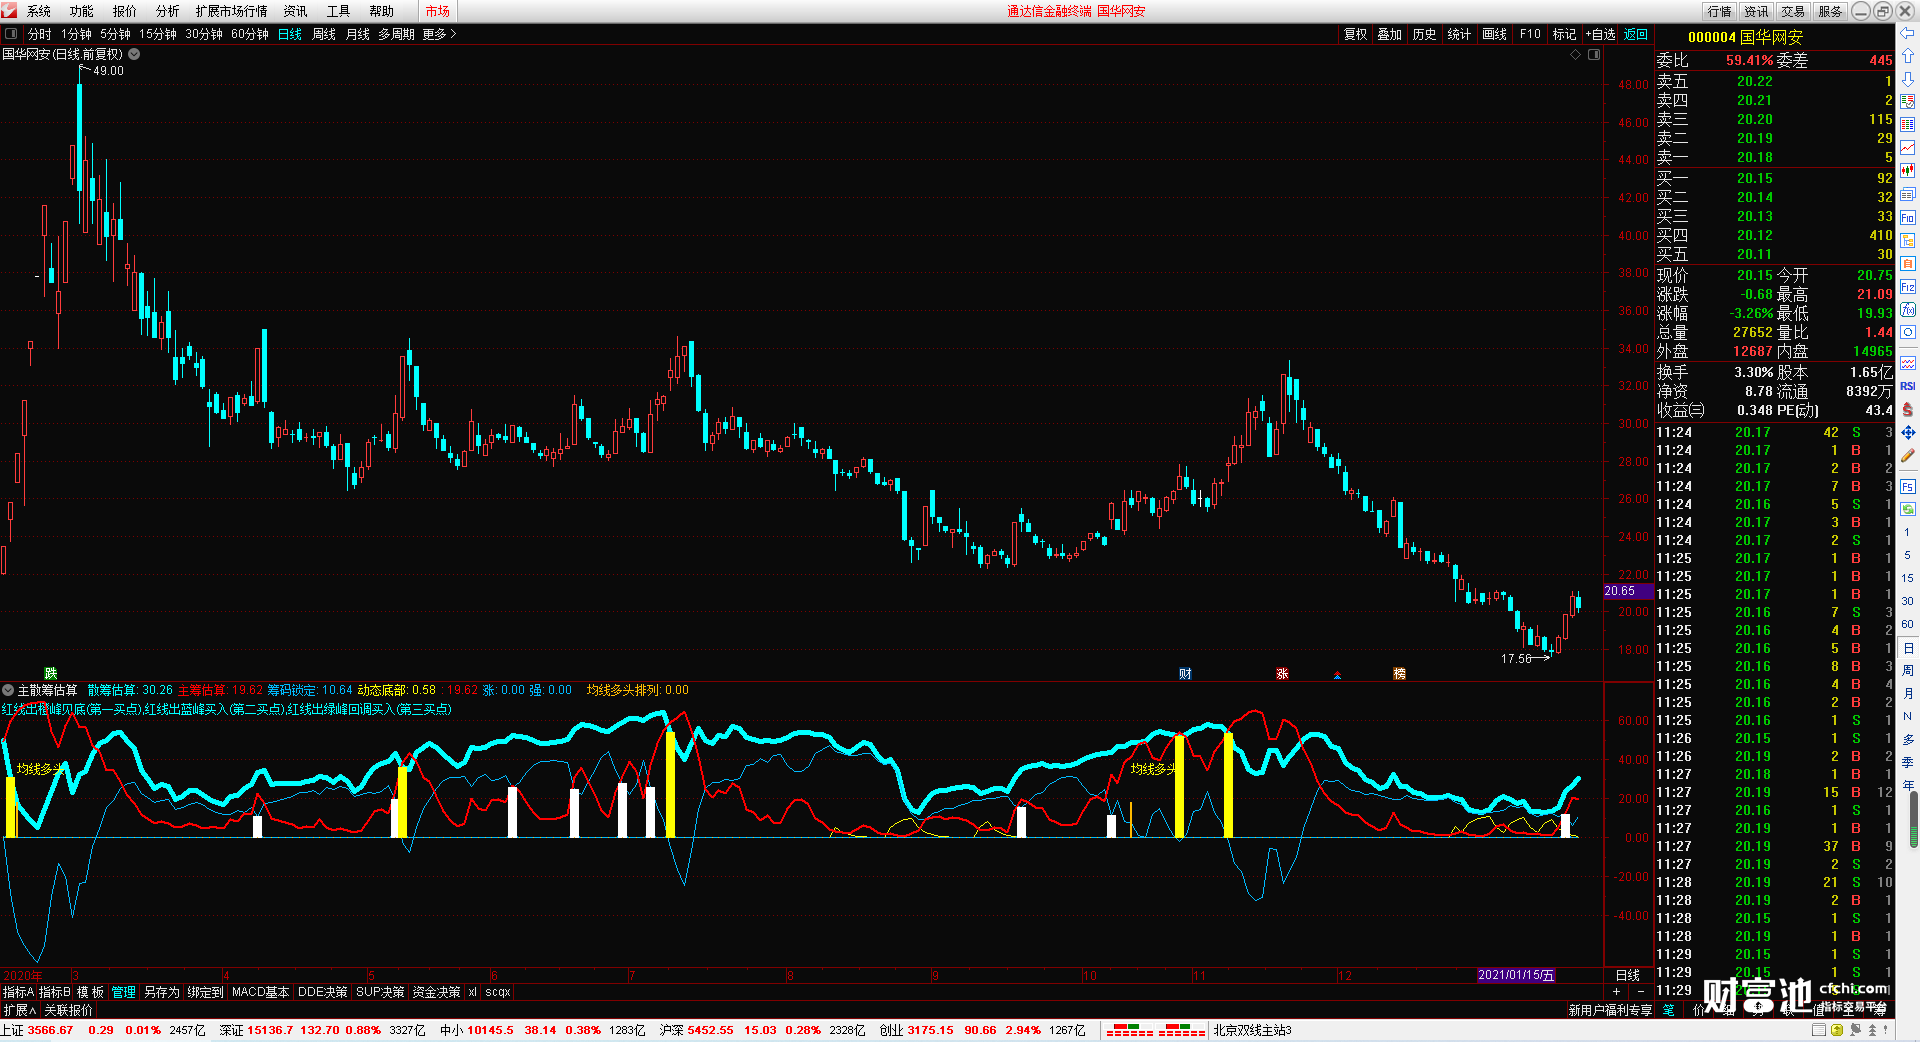This screenshot has height=1042, width=1920.
Task: Click the back arrow icon in right sidebar
Action: (1908, 33)
